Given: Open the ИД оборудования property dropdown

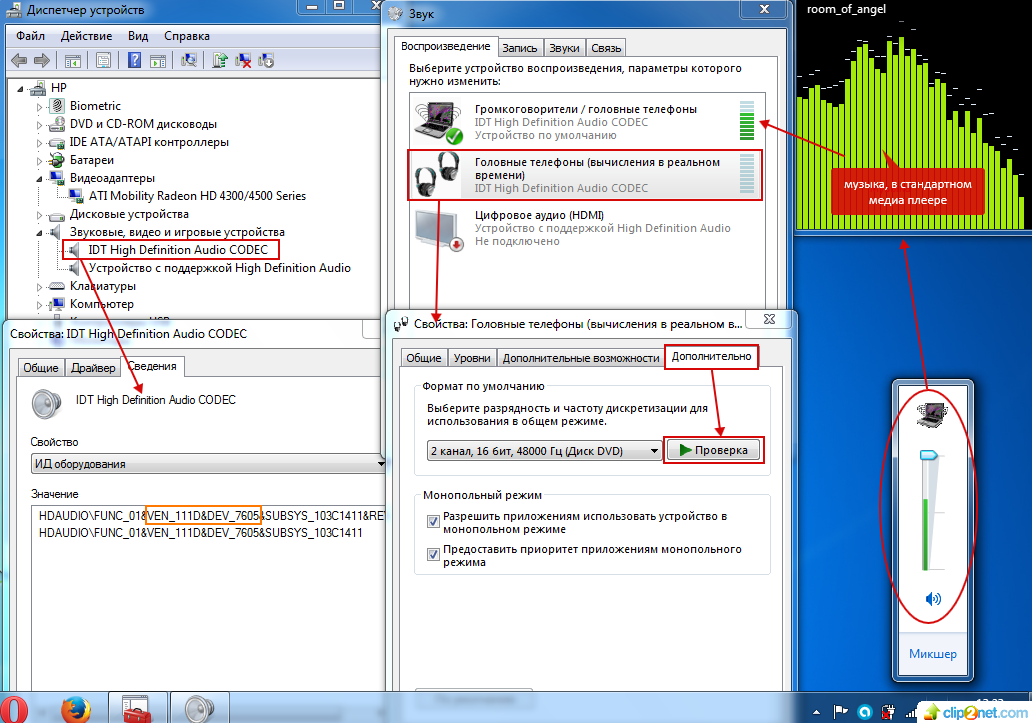Looking at the screenshot, I should [x=207, y=464].
